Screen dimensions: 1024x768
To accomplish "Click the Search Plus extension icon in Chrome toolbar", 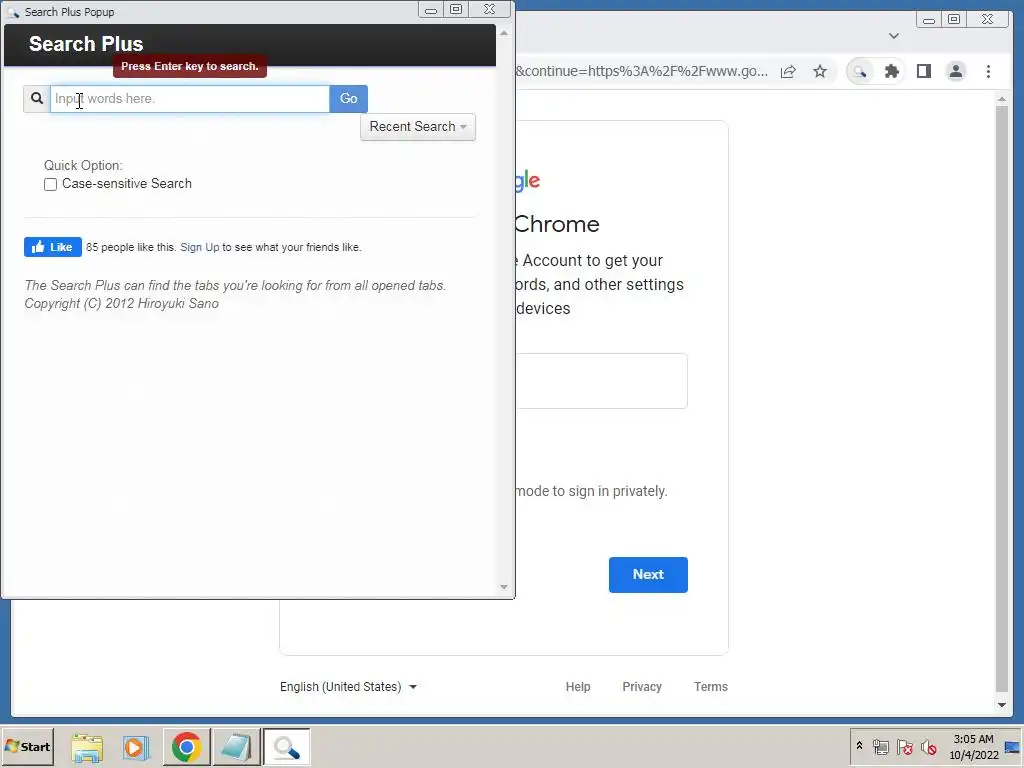I will 860,71.
